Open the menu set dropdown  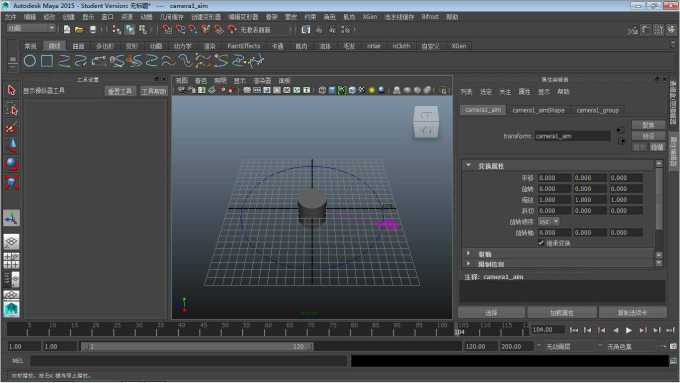click(31, 28)
